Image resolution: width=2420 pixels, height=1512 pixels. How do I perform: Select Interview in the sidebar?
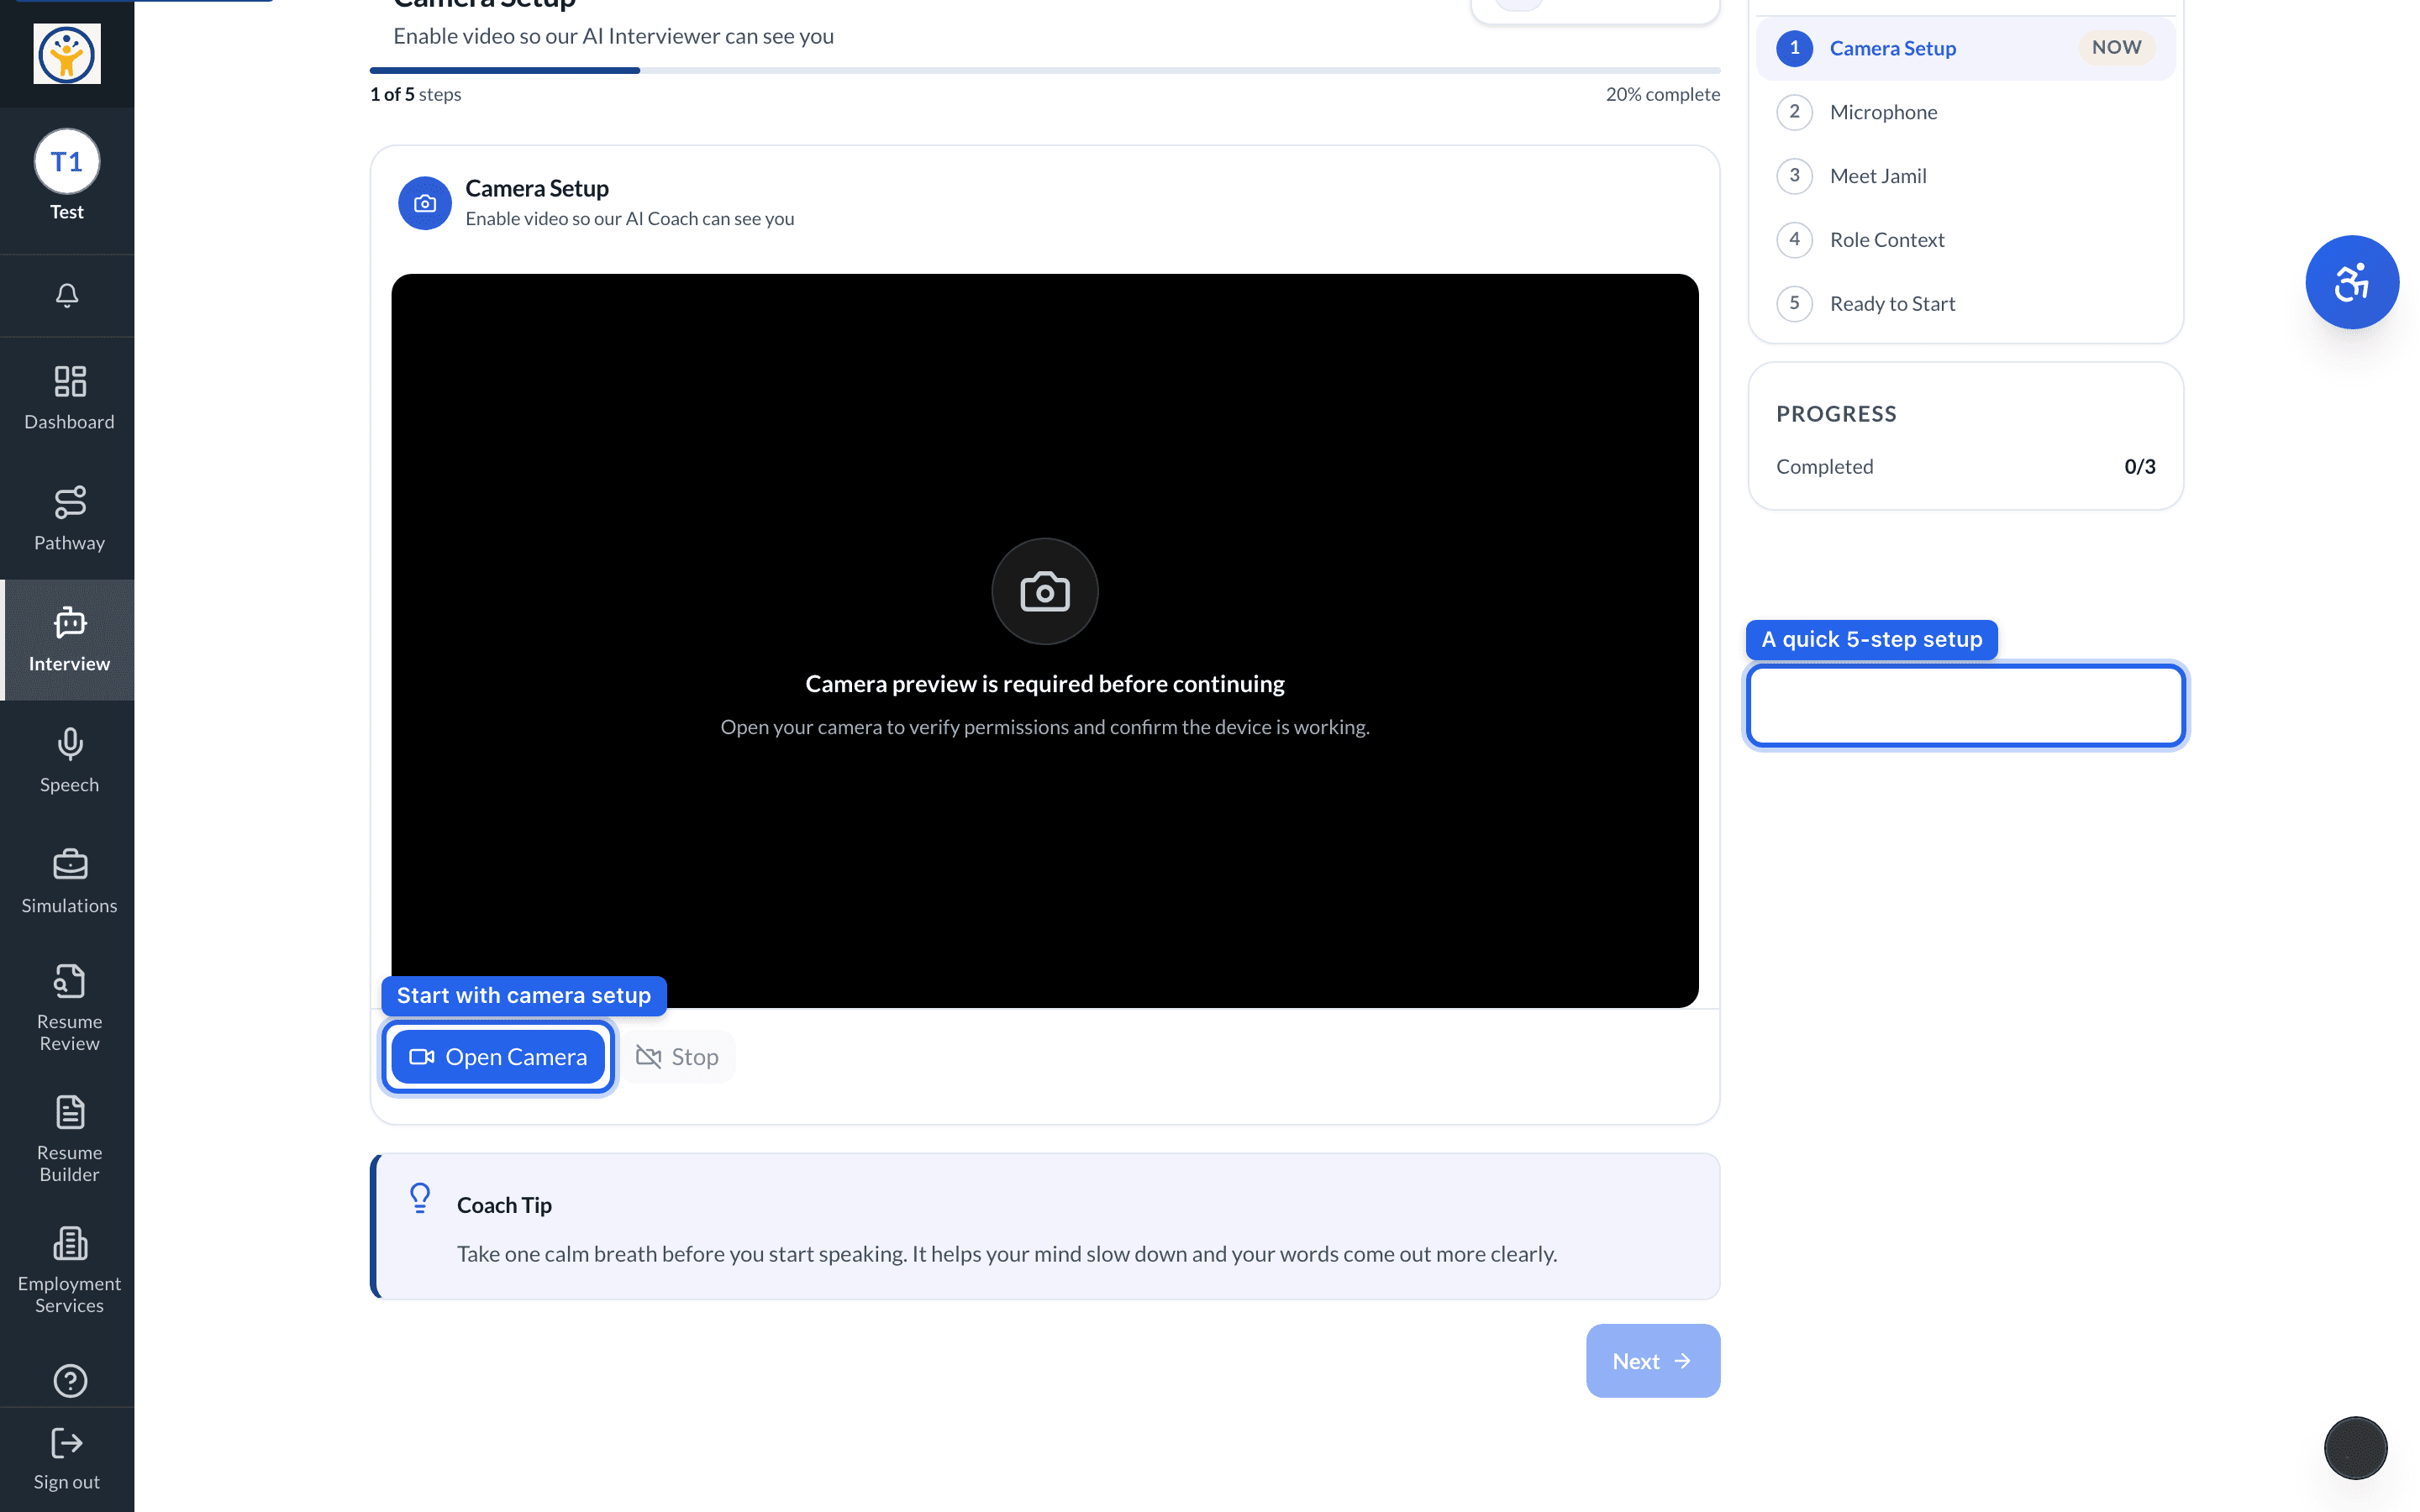tap(69, 640)
